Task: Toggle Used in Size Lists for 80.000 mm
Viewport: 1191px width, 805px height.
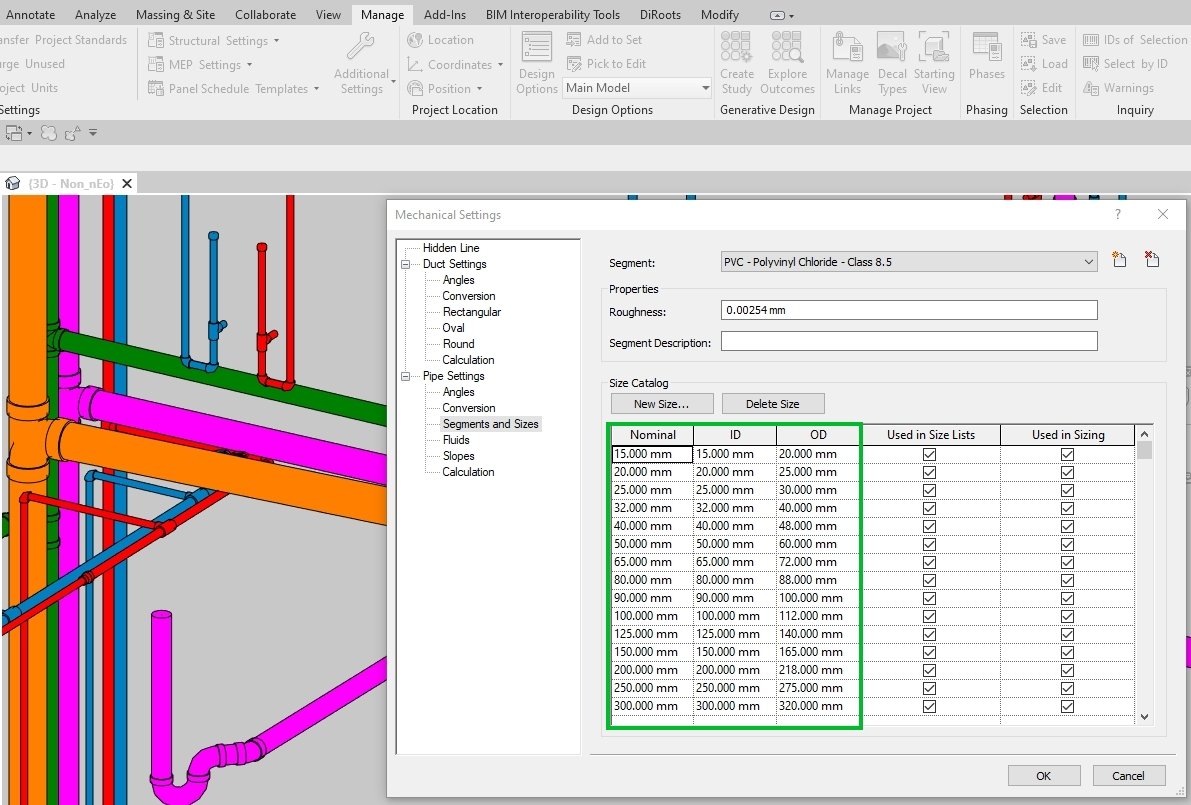Action: pyautogui.click(x=929, y=580)
